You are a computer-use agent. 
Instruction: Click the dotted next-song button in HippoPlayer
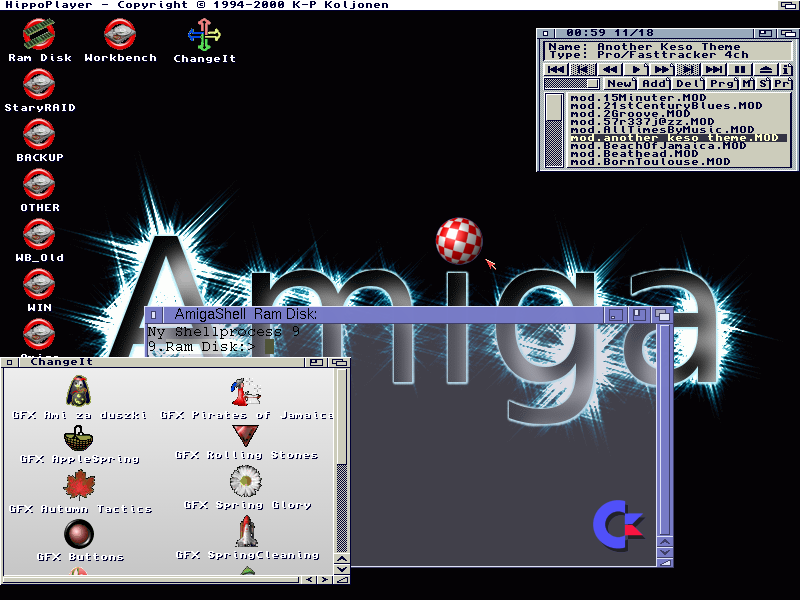(688, 69)
